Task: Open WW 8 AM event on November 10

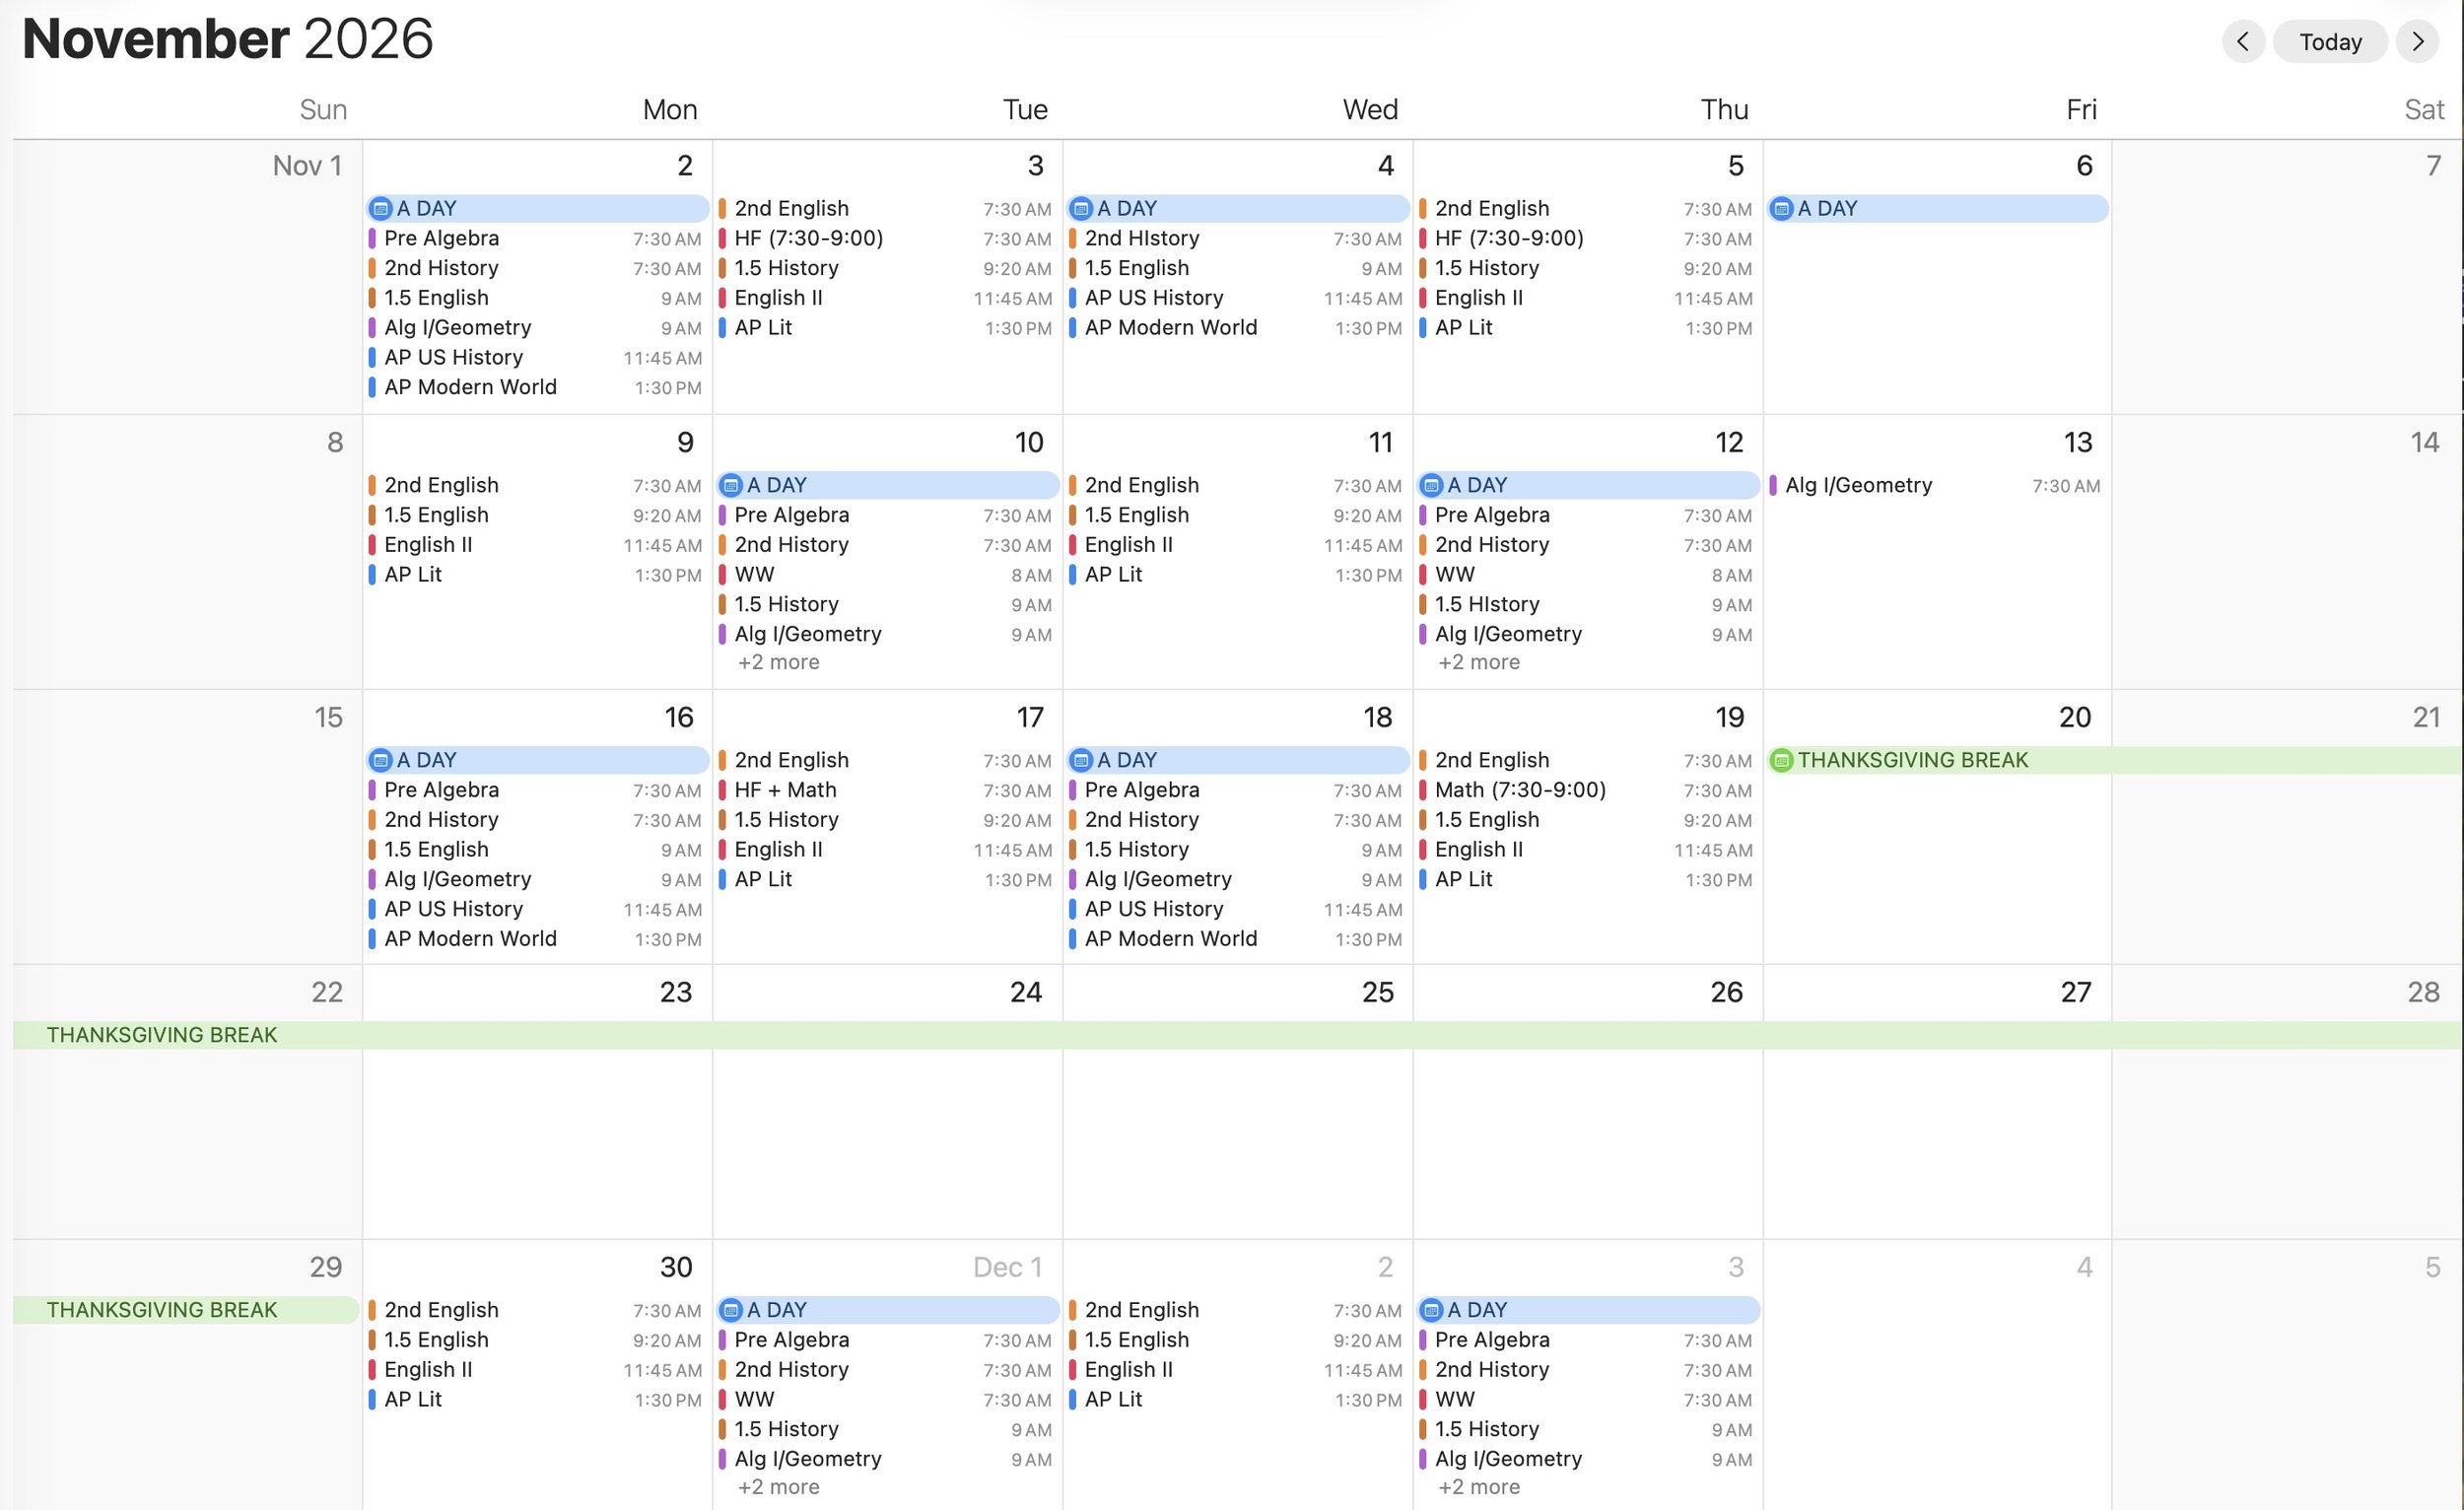Action: (886, 575)
